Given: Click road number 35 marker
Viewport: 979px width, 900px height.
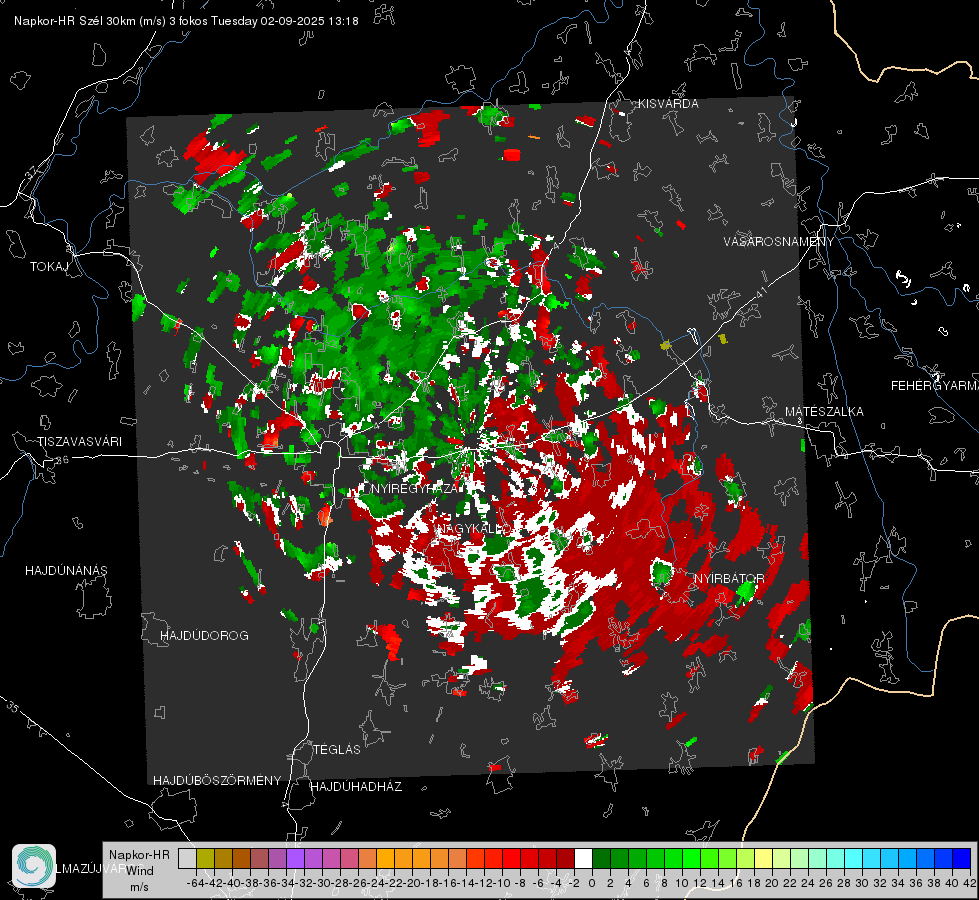Looking at the screenshot, I should (12, 707).
